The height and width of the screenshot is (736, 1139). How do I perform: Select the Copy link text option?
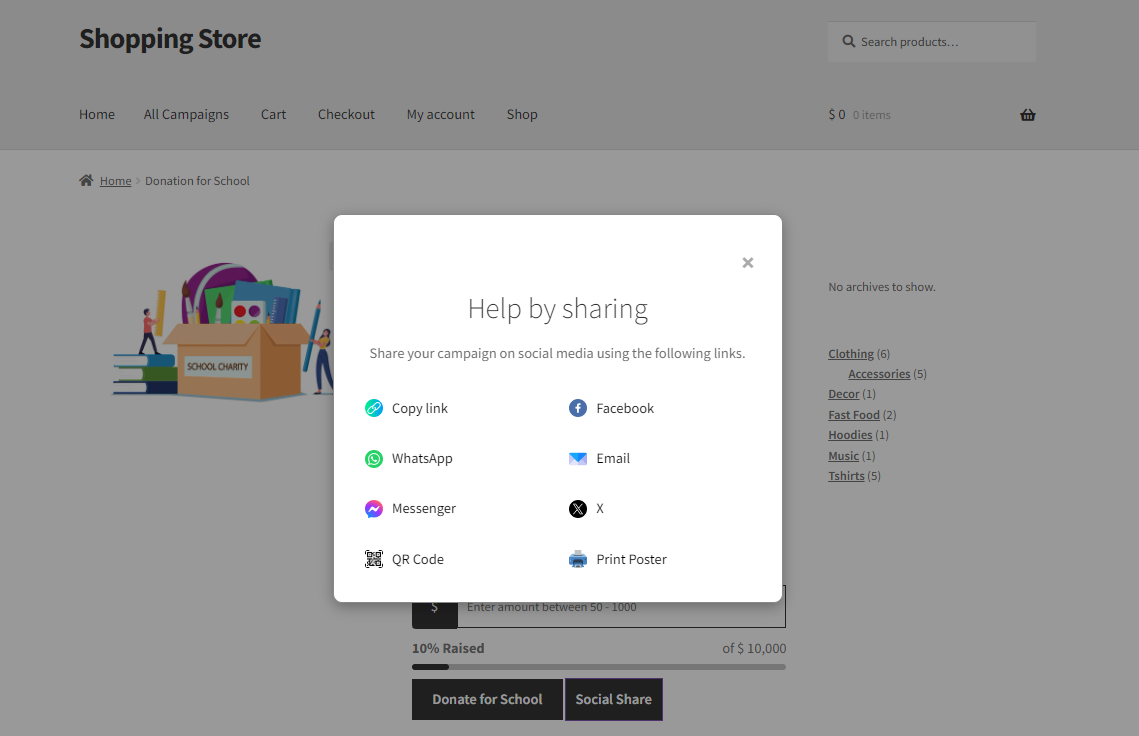click(420, 408)
